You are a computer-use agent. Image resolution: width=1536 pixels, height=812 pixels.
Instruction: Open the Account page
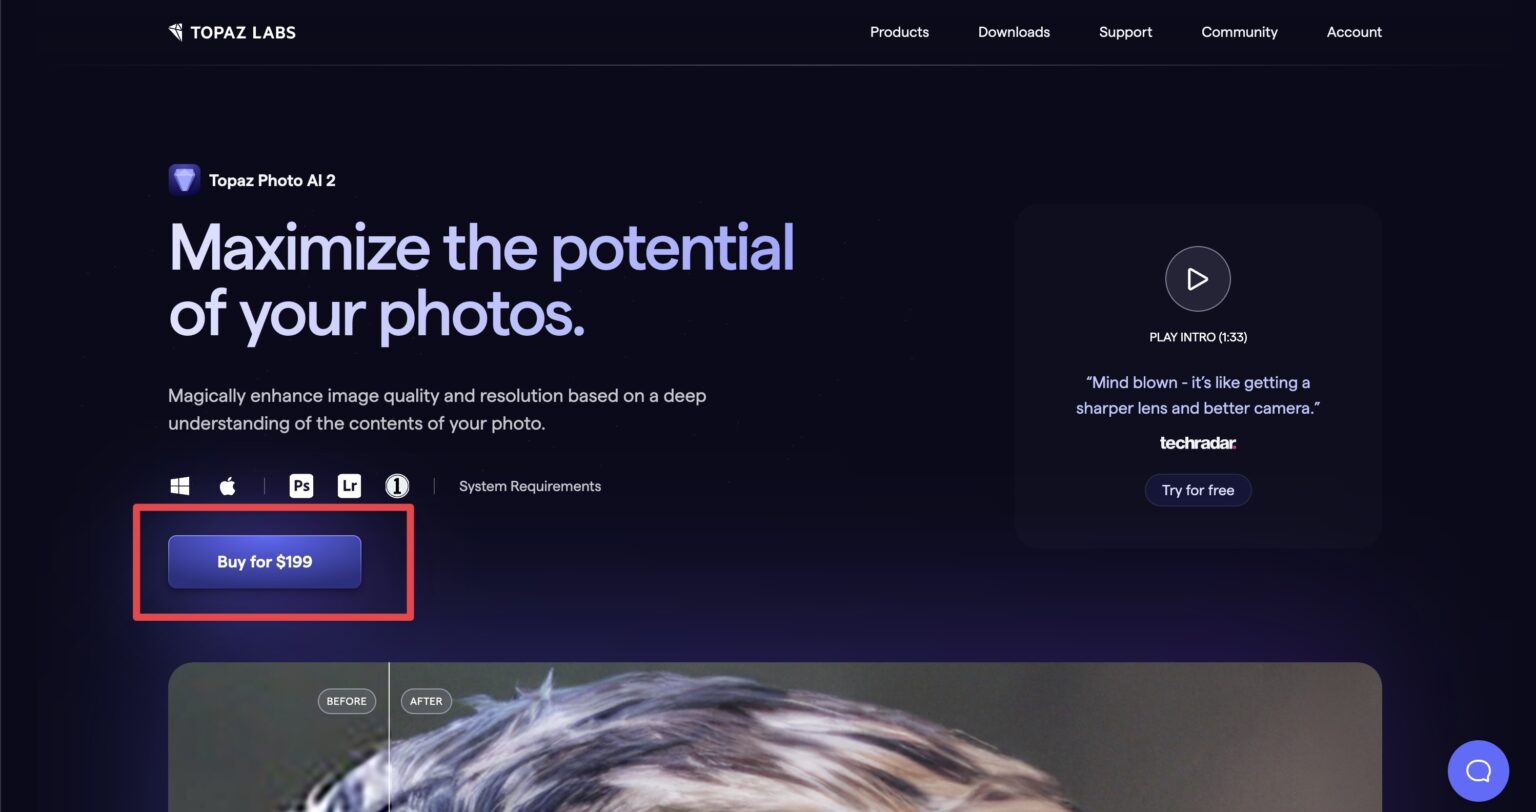(x=1354, y=32)
